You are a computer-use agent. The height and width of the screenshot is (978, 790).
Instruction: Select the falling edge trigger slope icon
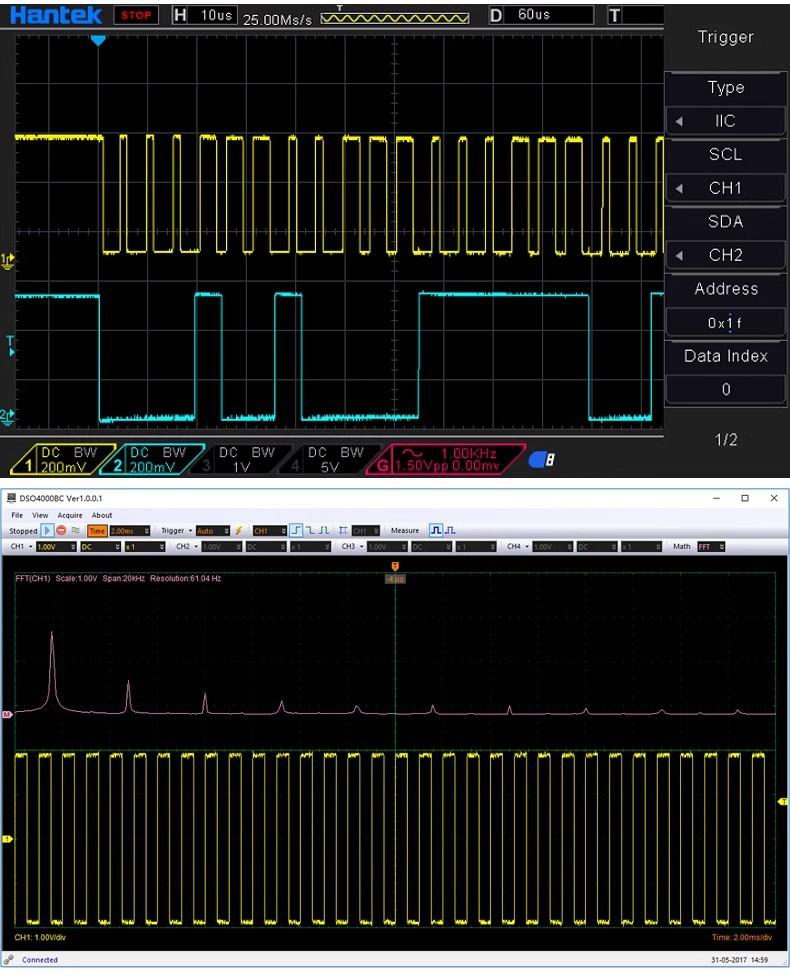[x=311, y=531]
